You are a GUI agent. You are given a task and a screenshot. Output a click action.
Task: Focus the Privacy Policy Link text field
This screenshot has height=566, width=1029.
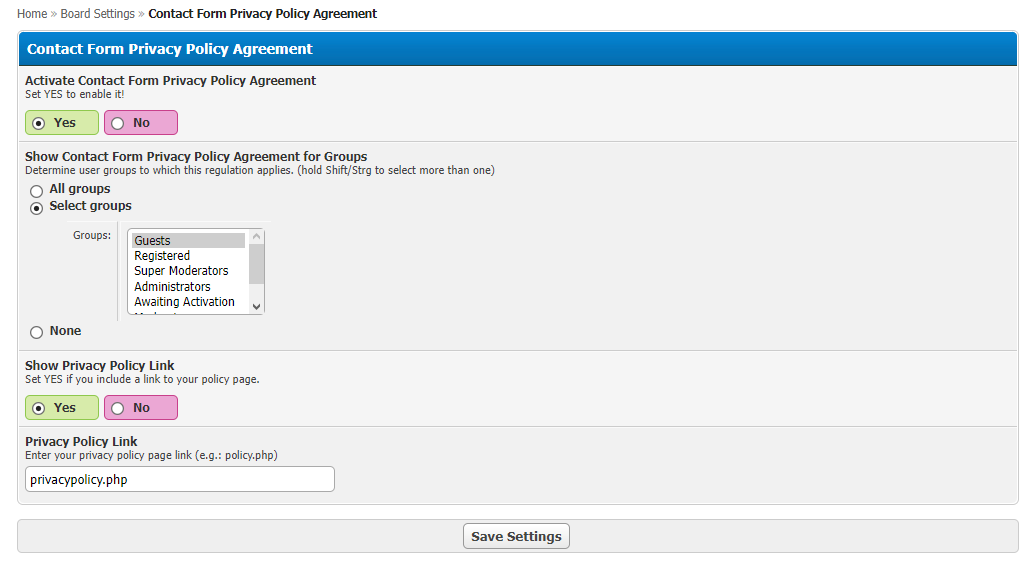[180, 479]
